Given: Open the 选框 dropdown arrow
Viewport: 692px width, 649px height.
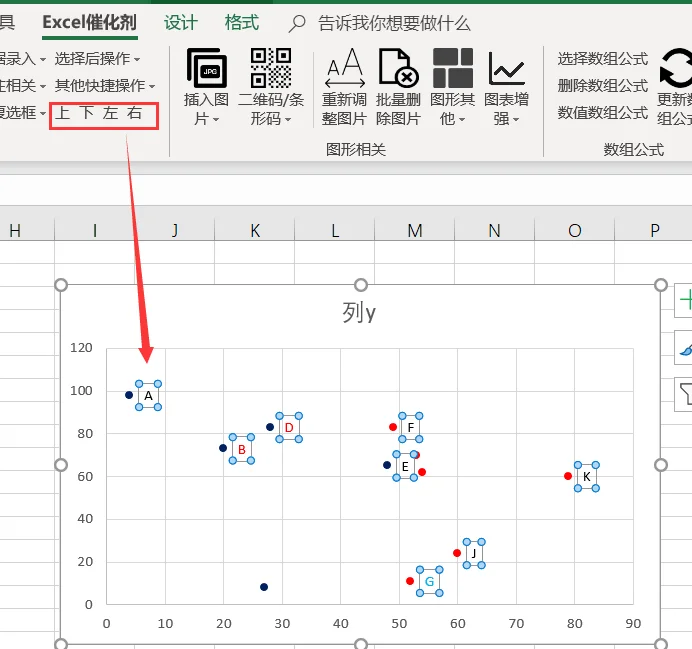Looking at the screenshot, I should [x=43, y=114].
